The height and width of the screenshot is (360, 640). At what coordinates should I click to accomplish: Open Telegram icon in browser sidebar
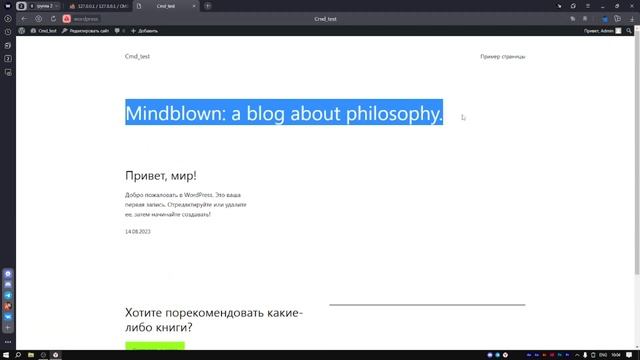click(x=8, y=295)
